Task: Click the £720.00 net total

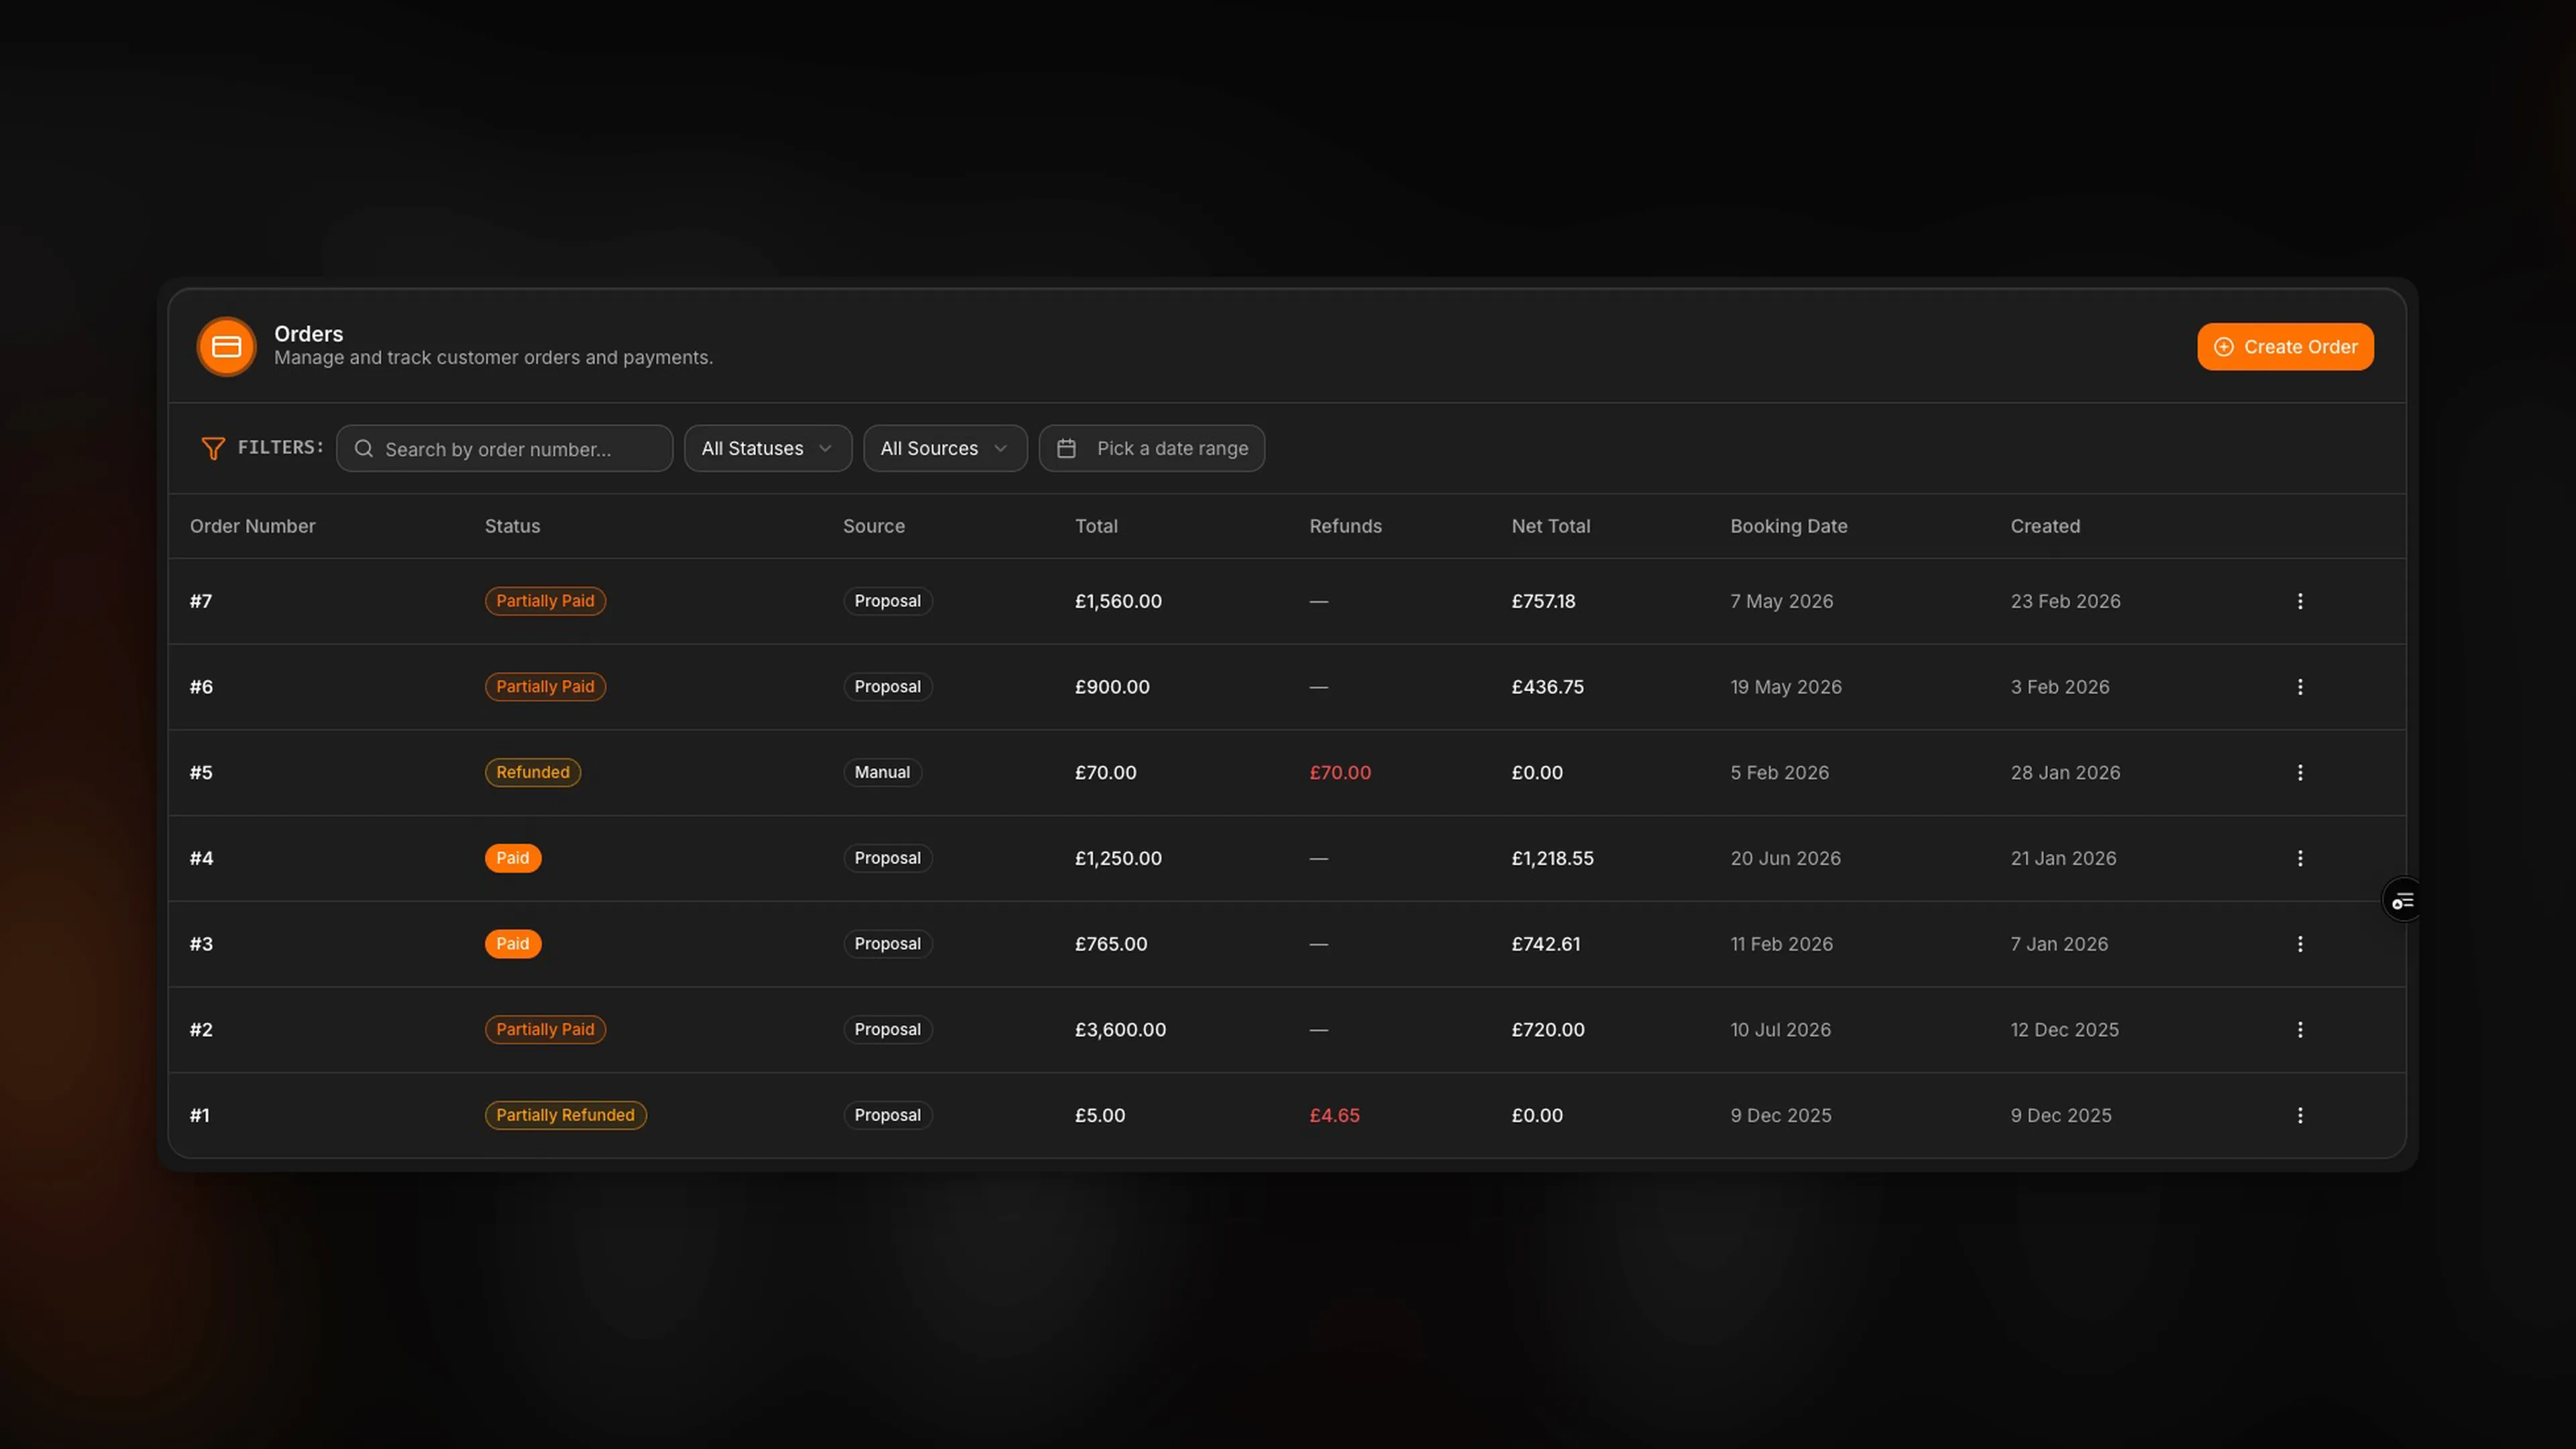Action: (x=1548, y=1029)
